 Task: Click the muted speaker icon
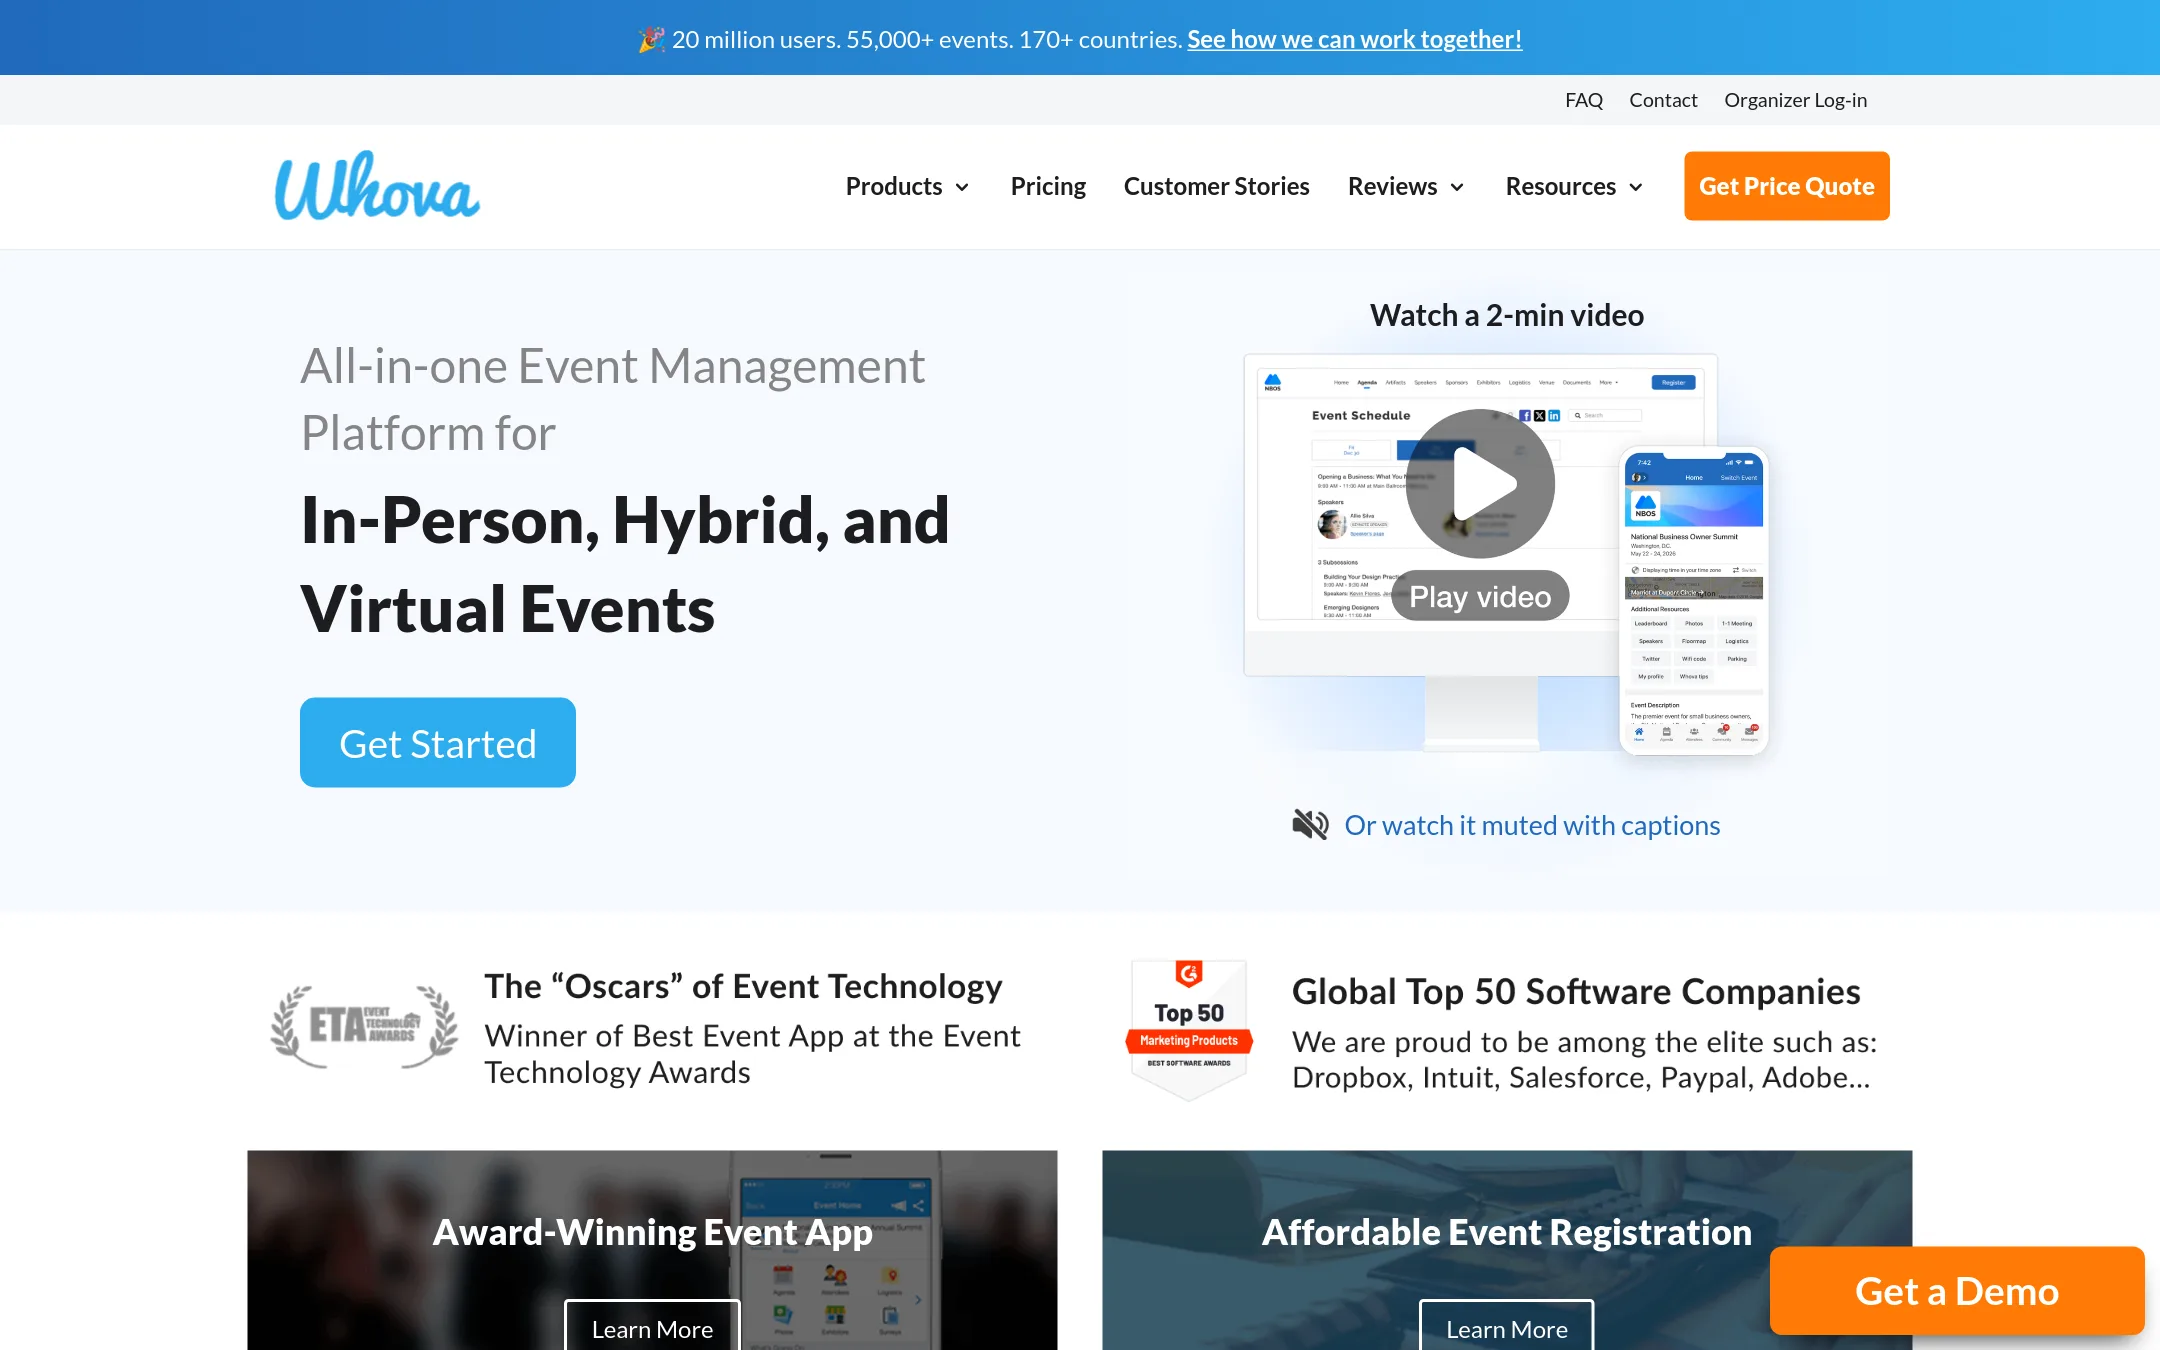1310,825
